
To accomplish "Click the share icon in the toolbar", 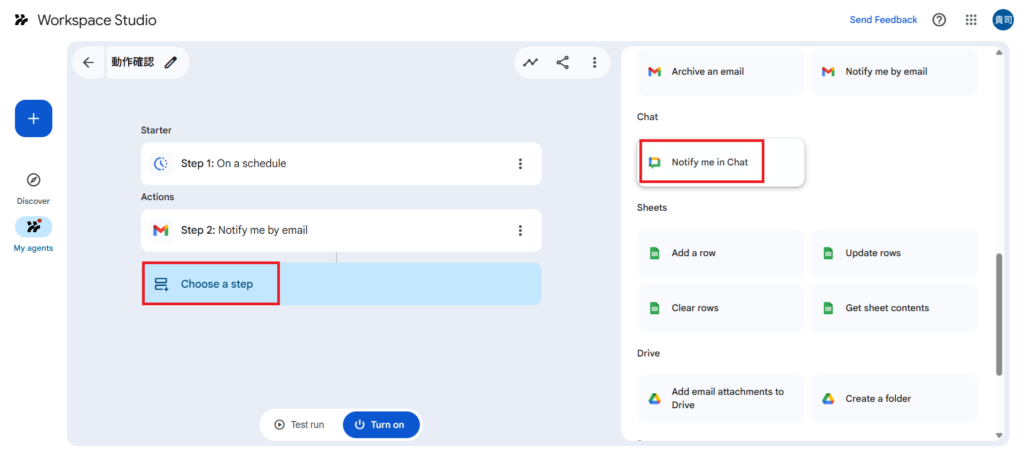I will (563, 62).
